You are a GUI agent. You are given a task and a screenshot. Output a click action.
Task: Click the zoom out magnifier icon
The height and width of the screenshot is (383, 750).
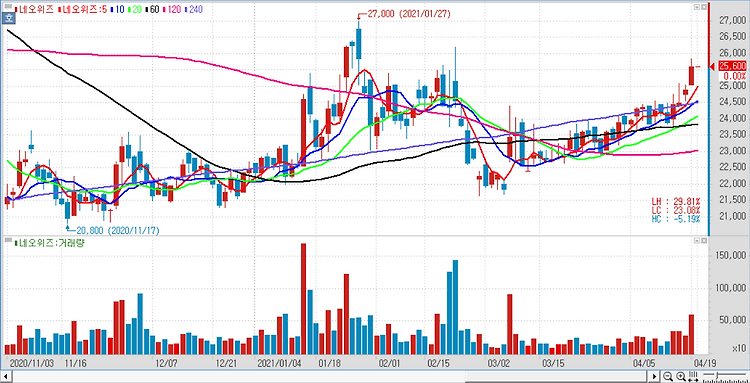pyautogui.click(x=669, y=376)
